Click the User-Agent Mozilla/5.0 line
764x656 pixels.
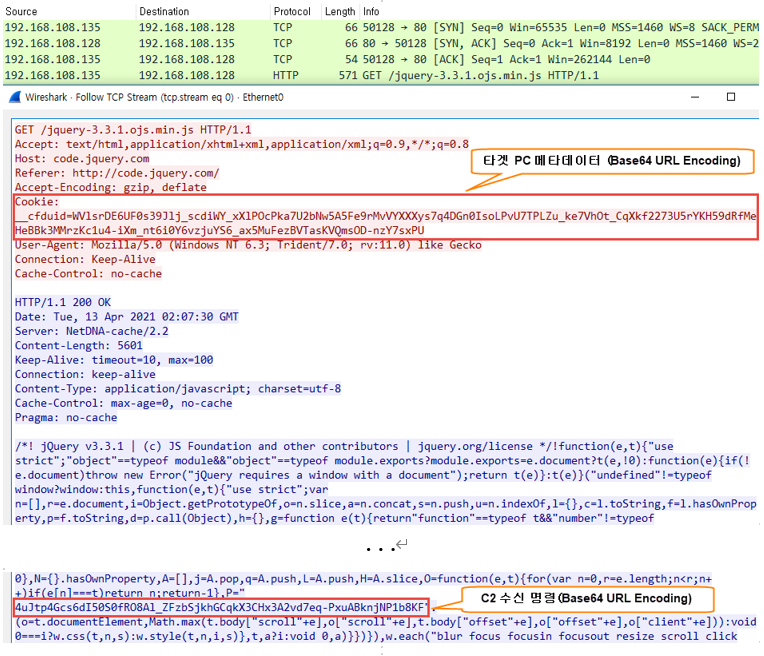point(248,245)
